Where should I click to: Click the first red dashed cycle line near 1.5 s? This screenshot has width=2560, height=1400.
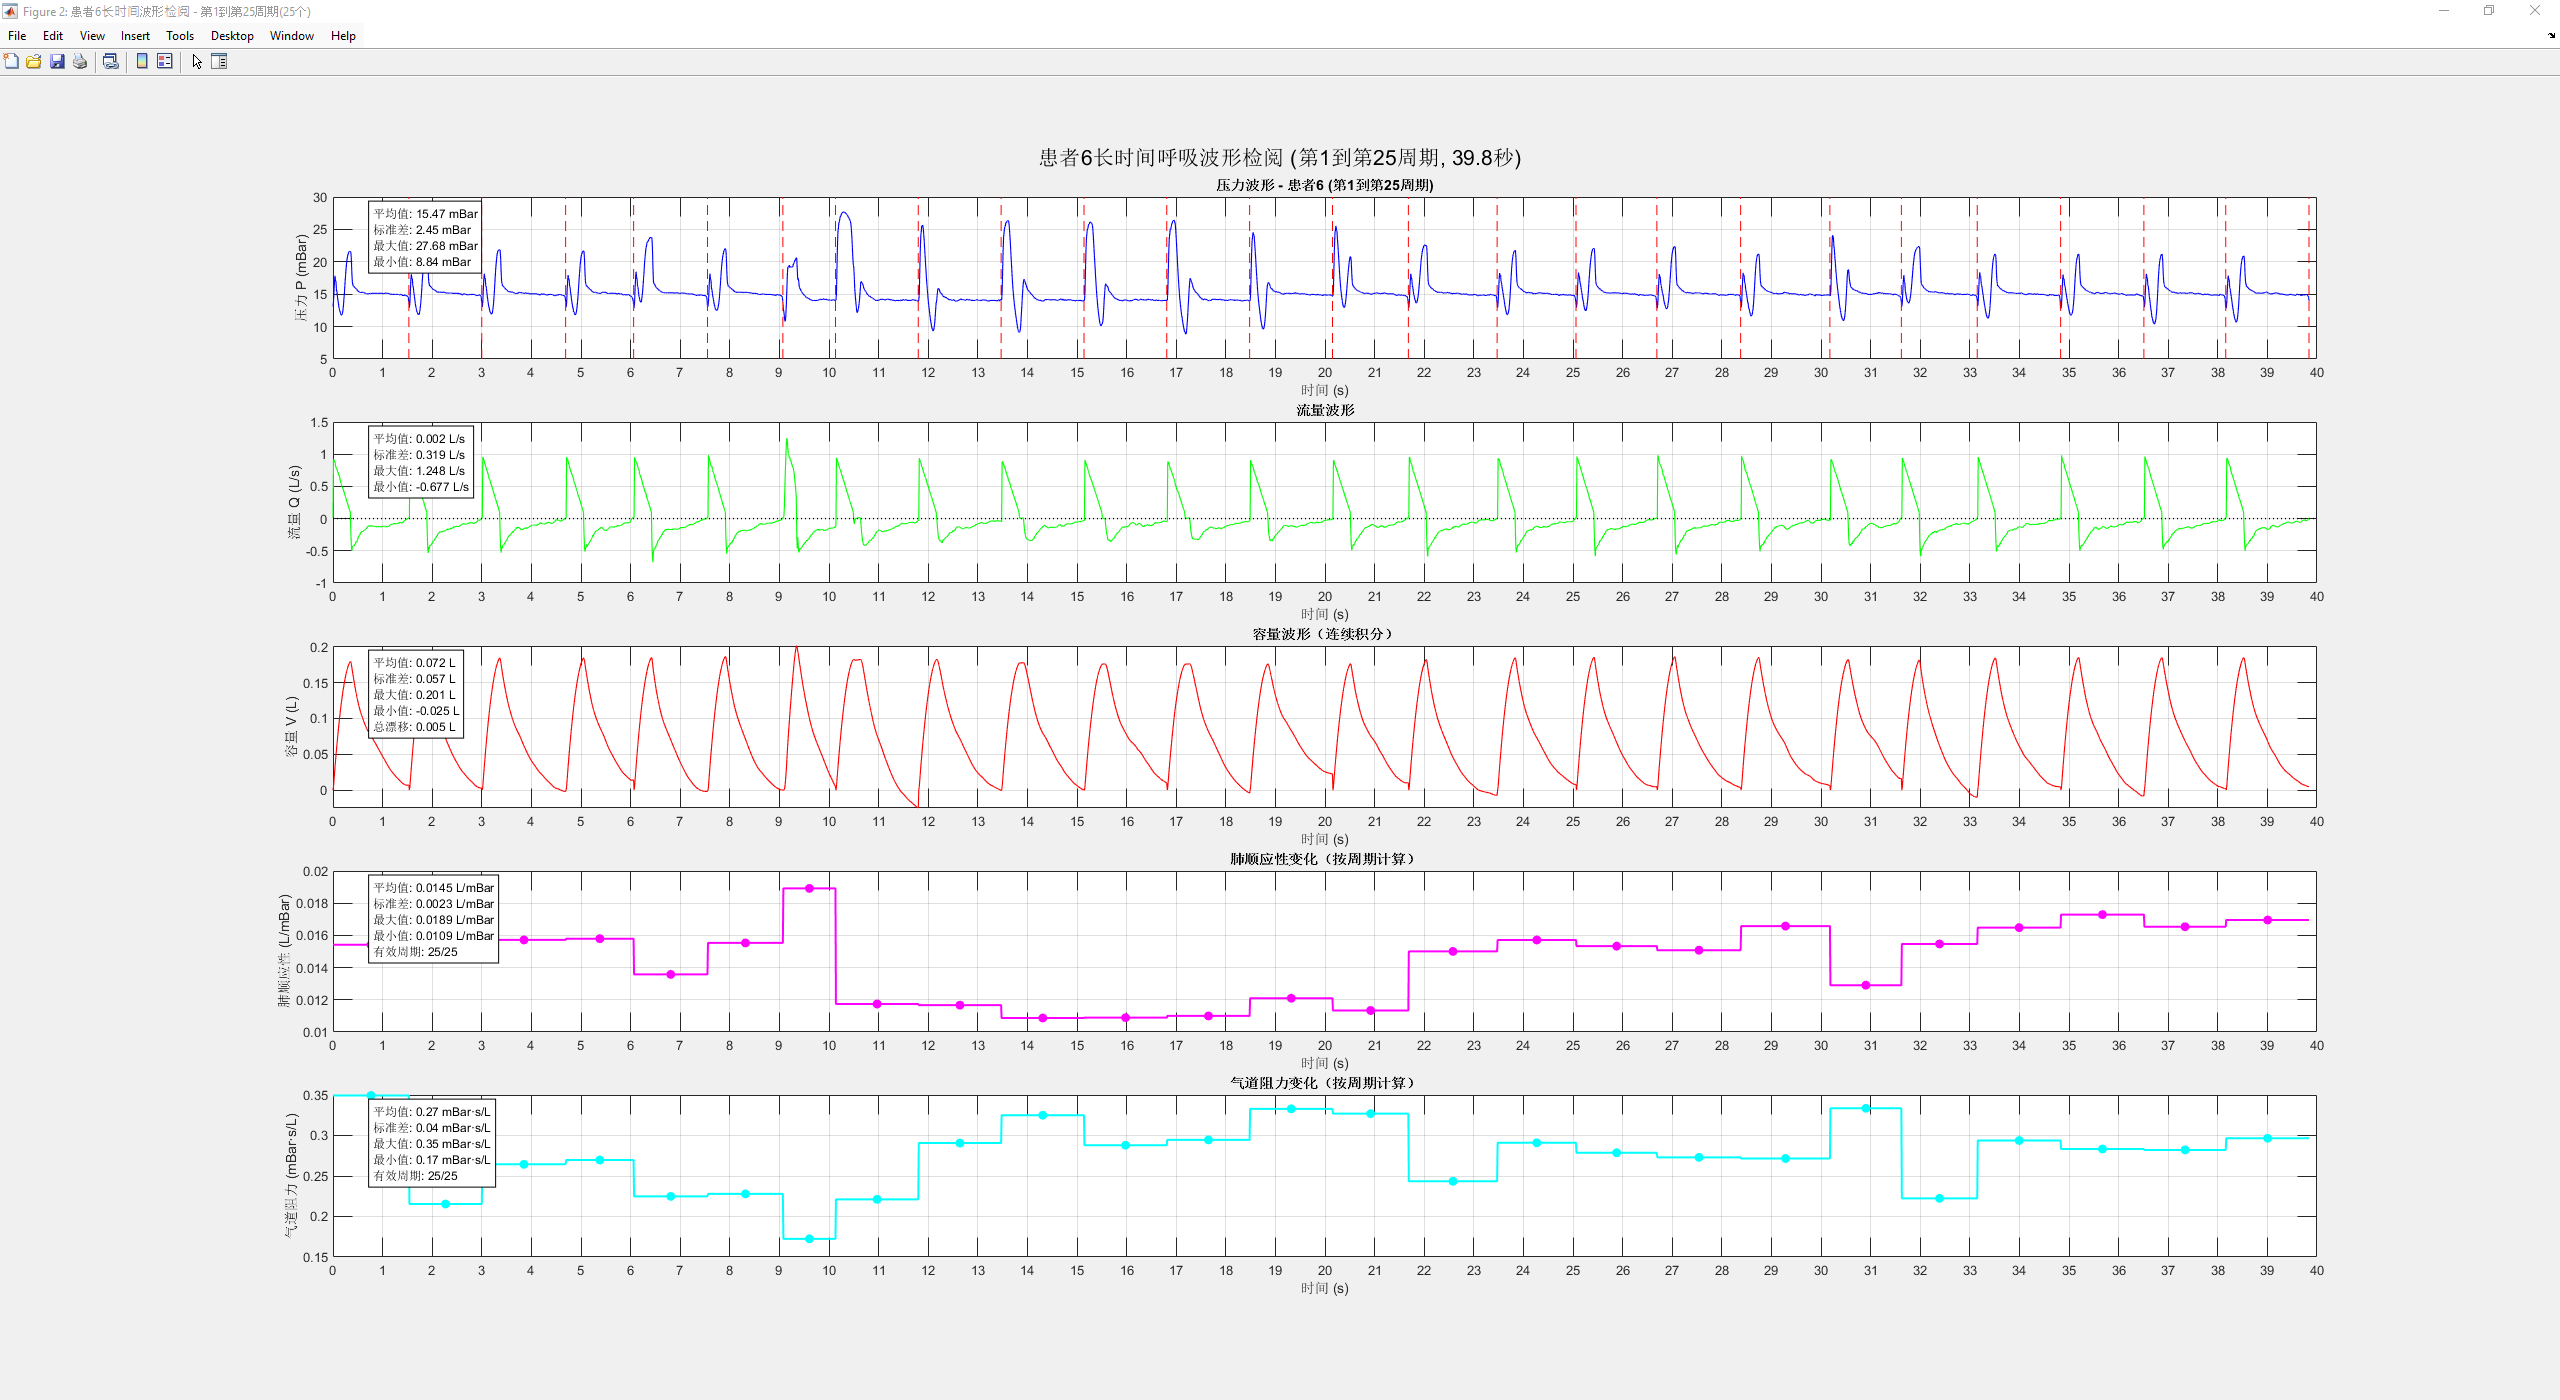coord(408,278)
